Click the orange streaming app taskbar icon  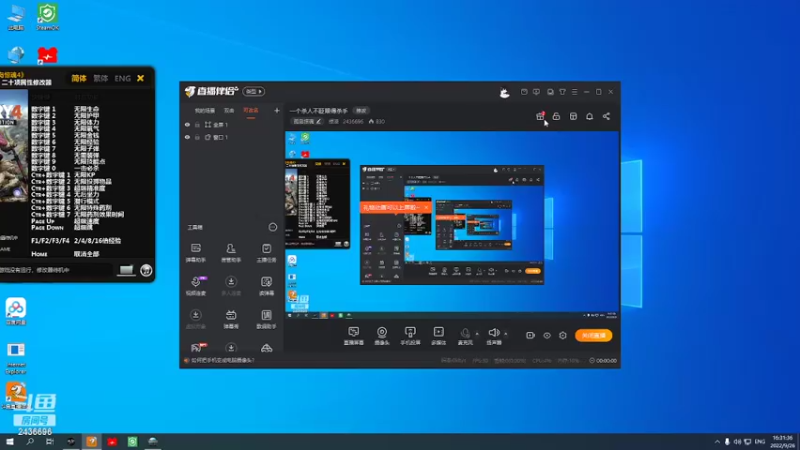92,441
